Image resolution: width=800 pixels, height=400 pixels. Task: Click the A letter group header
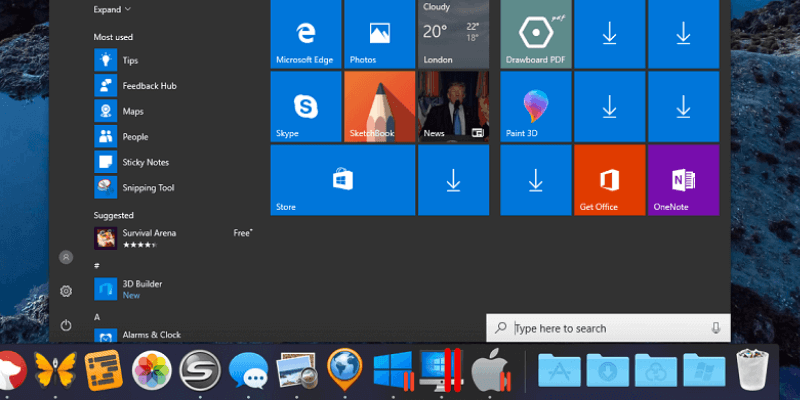point(96,317)
